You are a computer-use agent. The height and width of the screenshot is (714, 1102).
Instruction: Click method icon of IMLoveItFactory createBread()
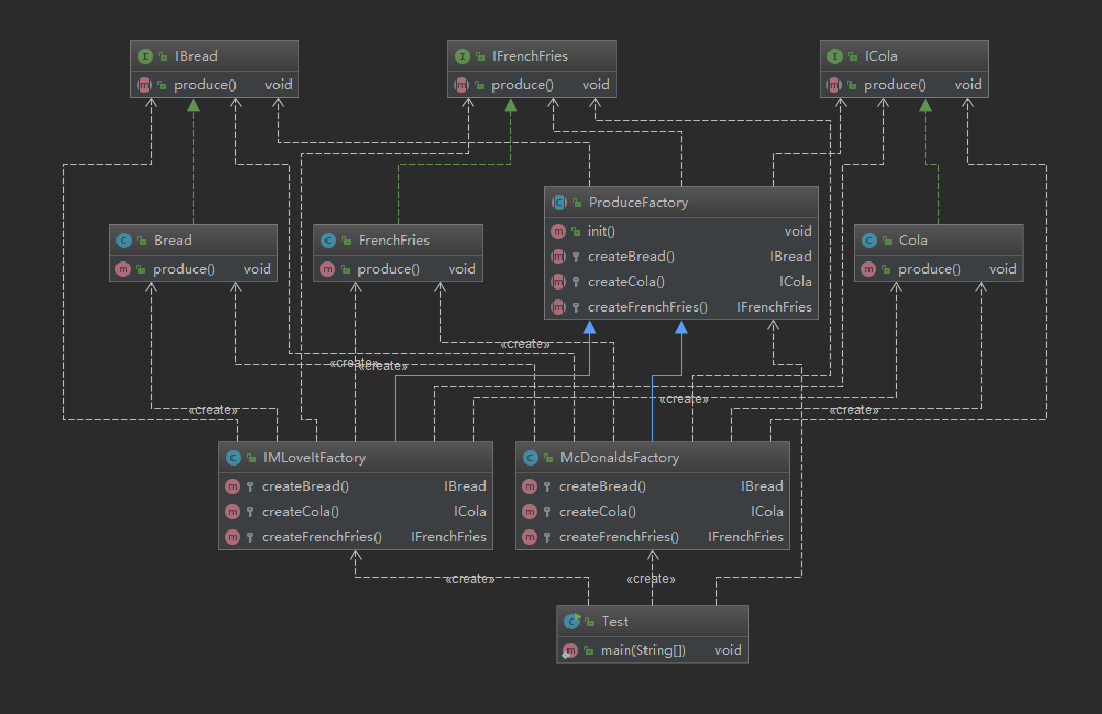click(x=233, y=486)
